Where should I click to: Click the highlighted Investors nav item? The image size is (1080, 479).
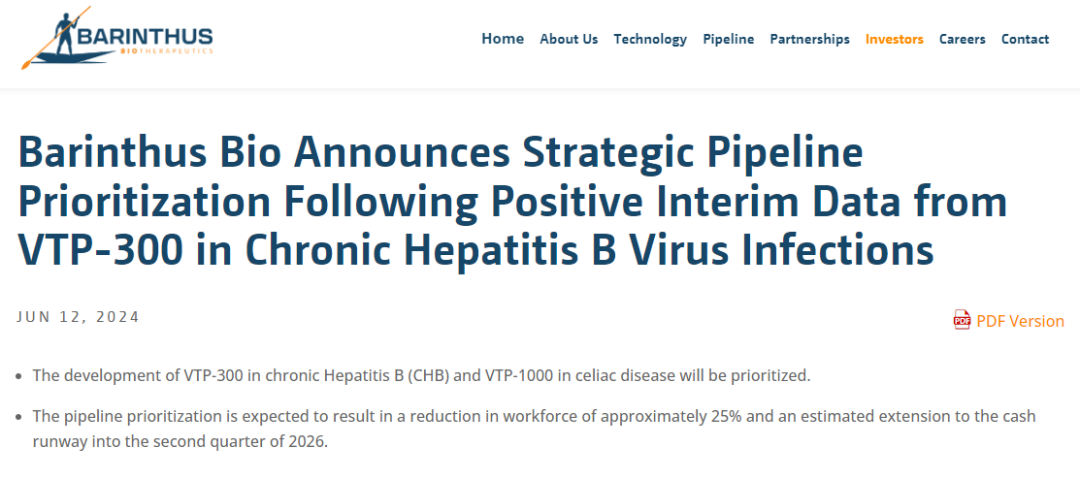894,39
